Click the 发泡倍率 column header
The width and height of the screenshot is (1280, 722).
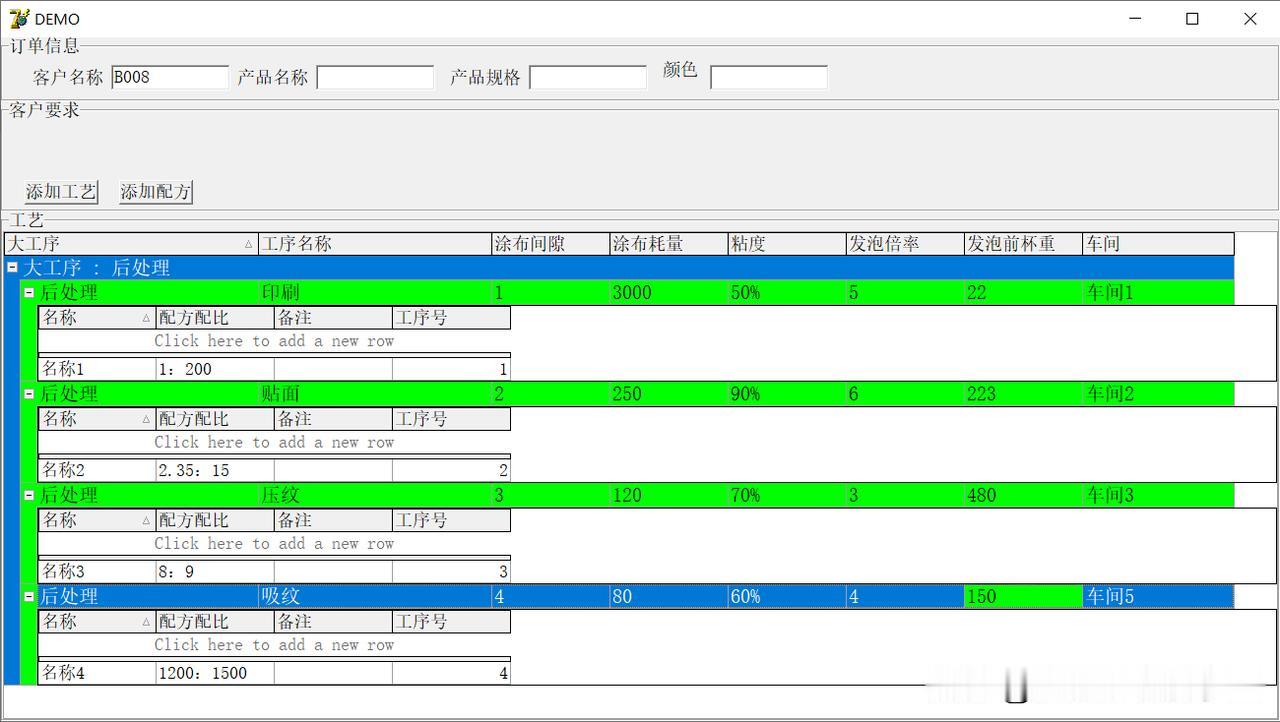coord(905,244)
